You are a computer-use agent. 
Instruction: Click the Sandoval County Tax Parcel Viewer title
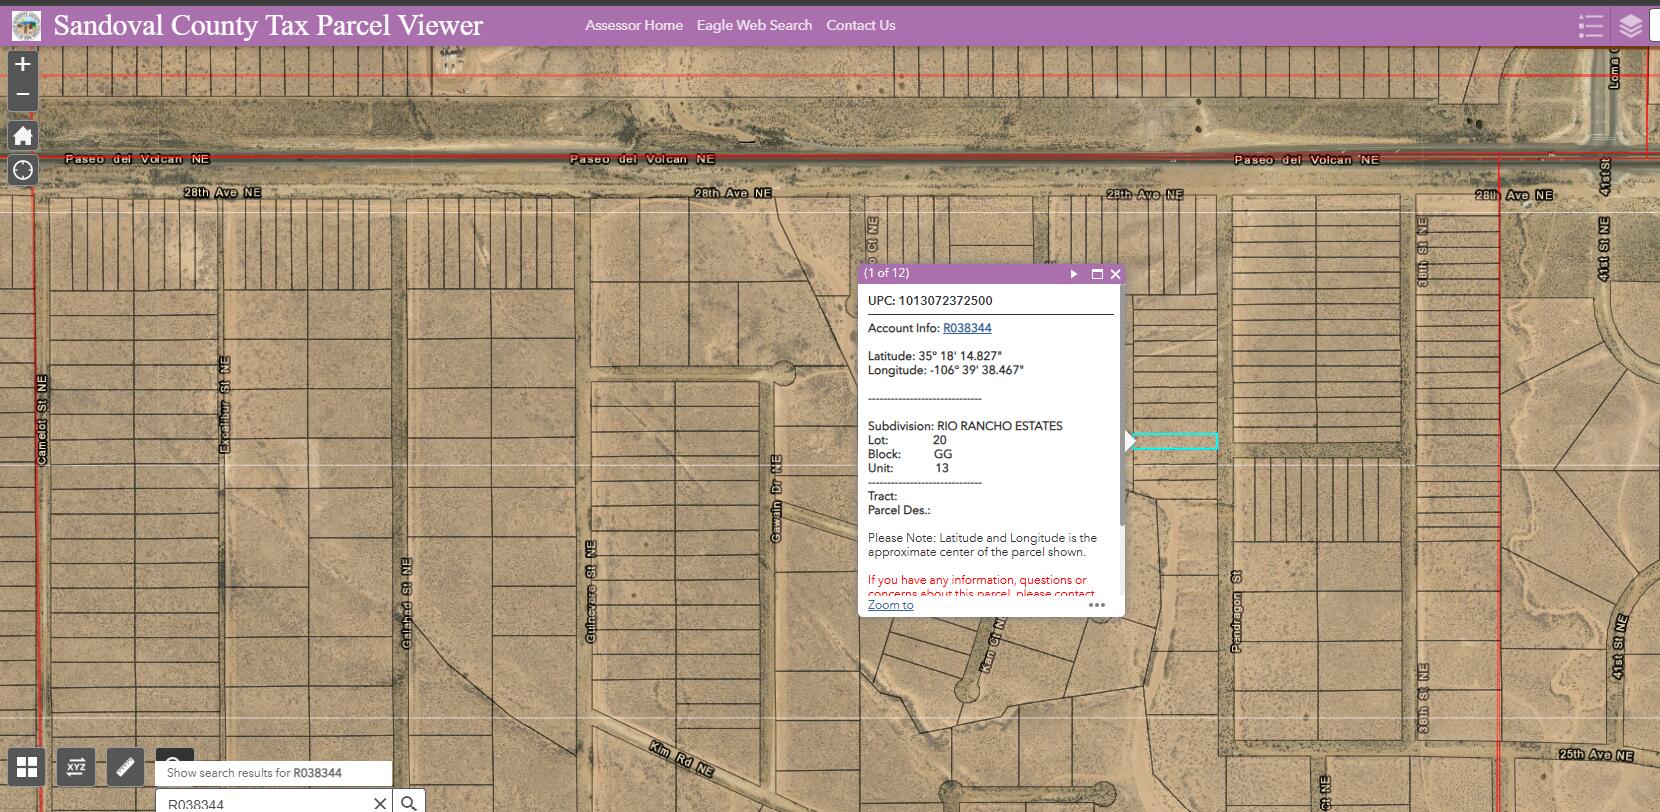(268, 26)
